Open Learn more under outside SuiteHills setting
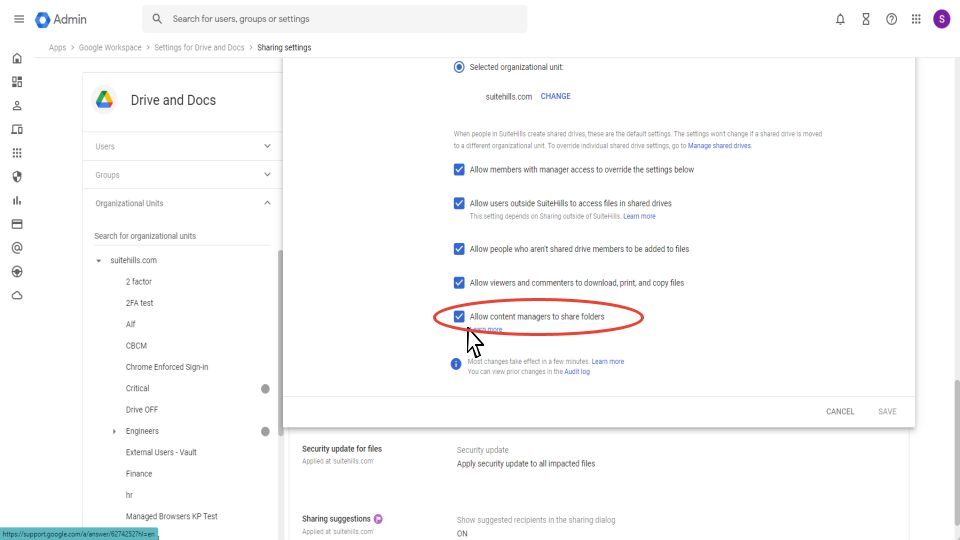 [x=639, y=216]
